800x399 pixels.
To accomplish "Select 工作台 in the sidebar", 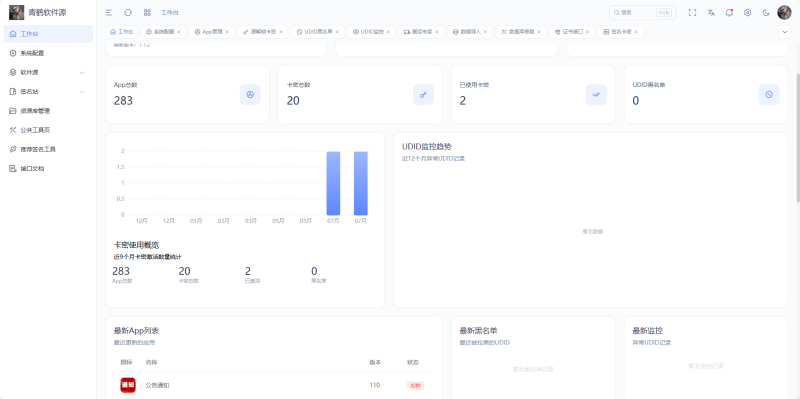I will coord(48,34).
